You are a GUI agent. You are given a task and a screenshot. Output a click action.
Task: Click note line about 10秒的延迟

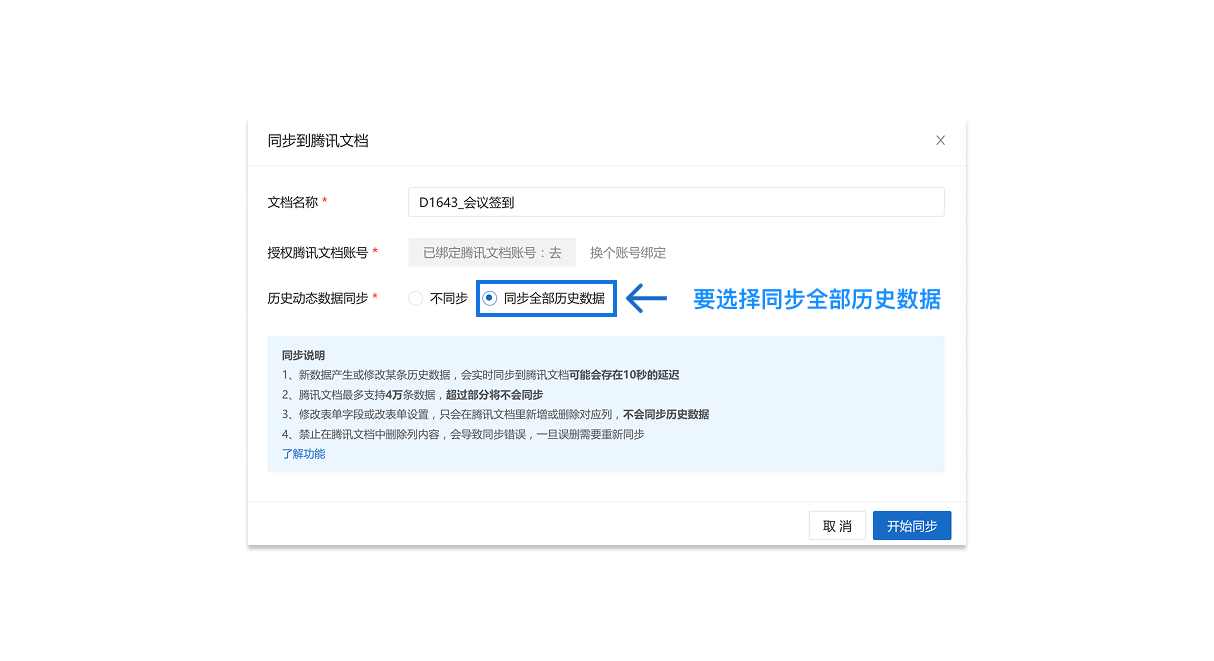[x=481, y=375]
